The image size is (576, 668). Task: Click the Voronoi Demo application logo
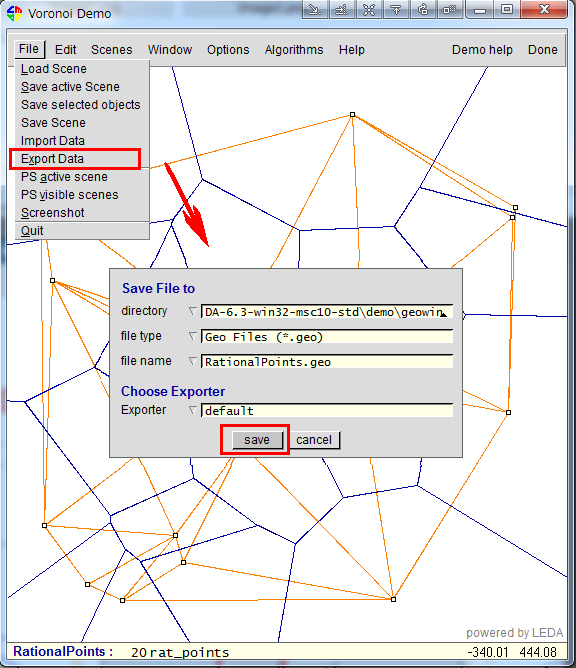coord(14,13)
